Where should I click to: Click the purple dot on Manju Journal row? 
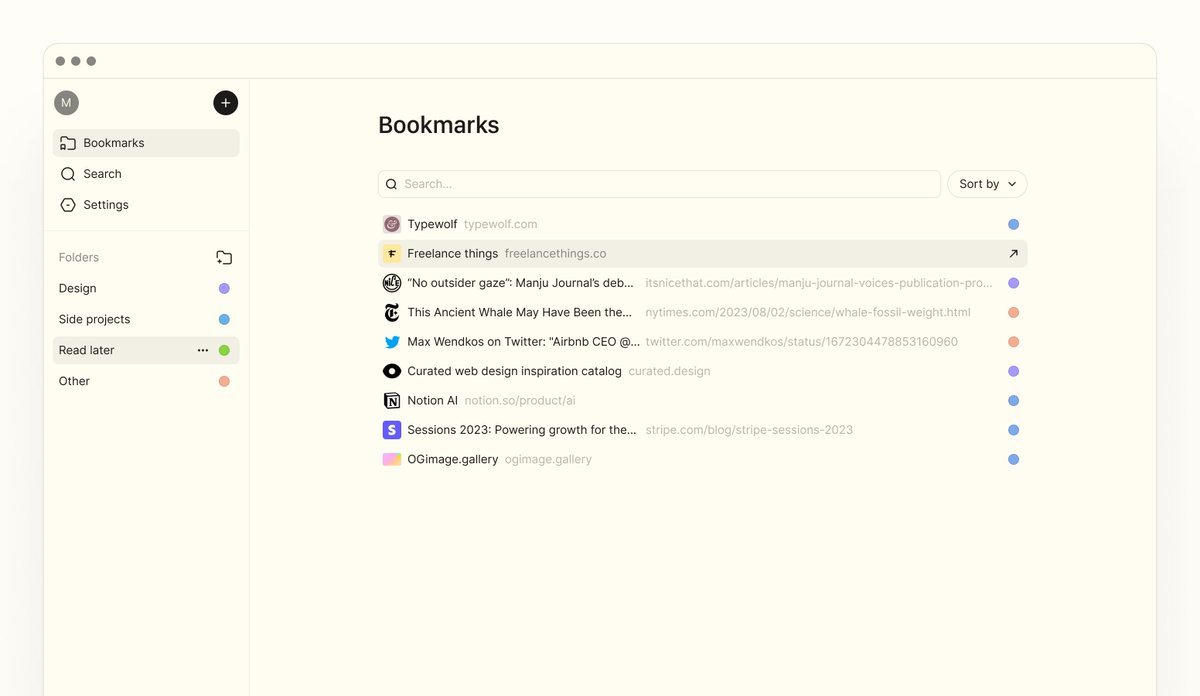1013,283
